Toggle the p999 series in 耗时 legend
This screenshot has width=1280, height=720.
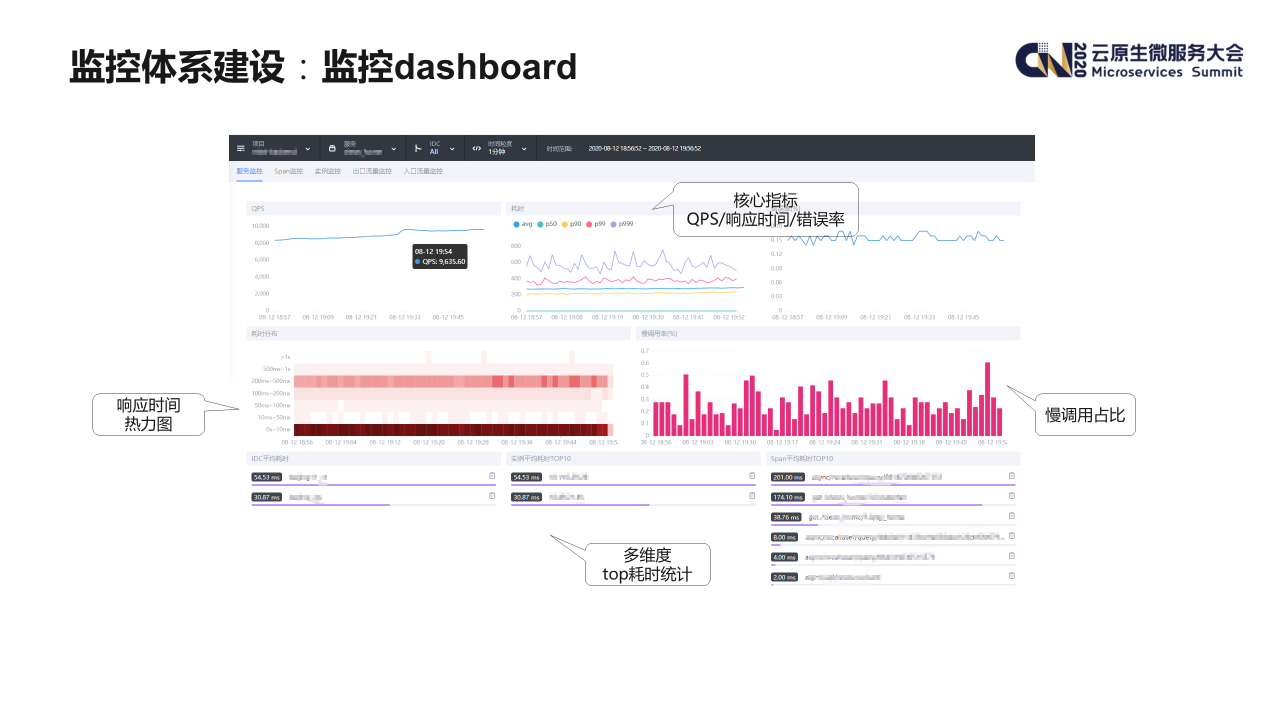(622, 224)
